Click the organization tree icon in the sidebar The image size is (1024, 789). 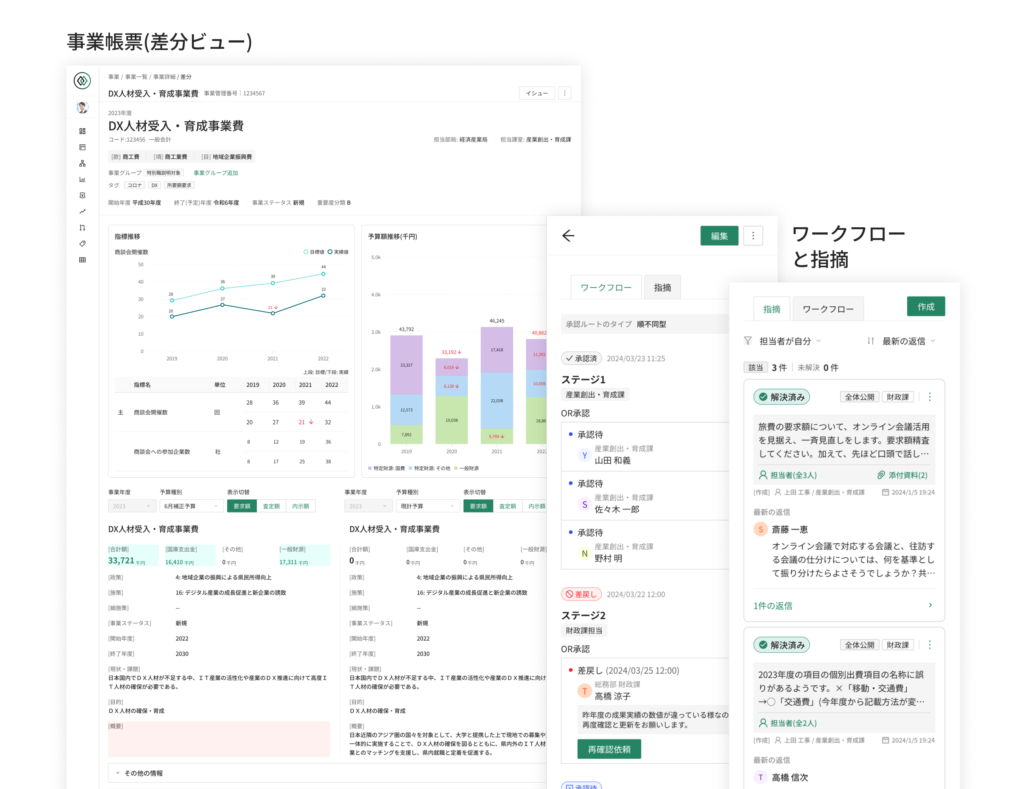click(x=82, y=163)
